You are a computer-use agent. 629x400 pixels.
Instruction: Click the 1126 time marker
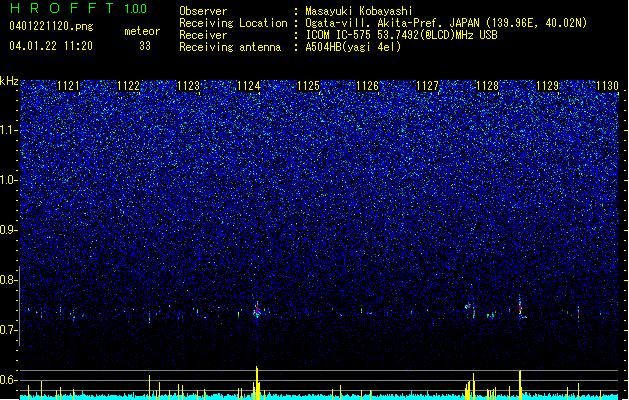[367, 86]
